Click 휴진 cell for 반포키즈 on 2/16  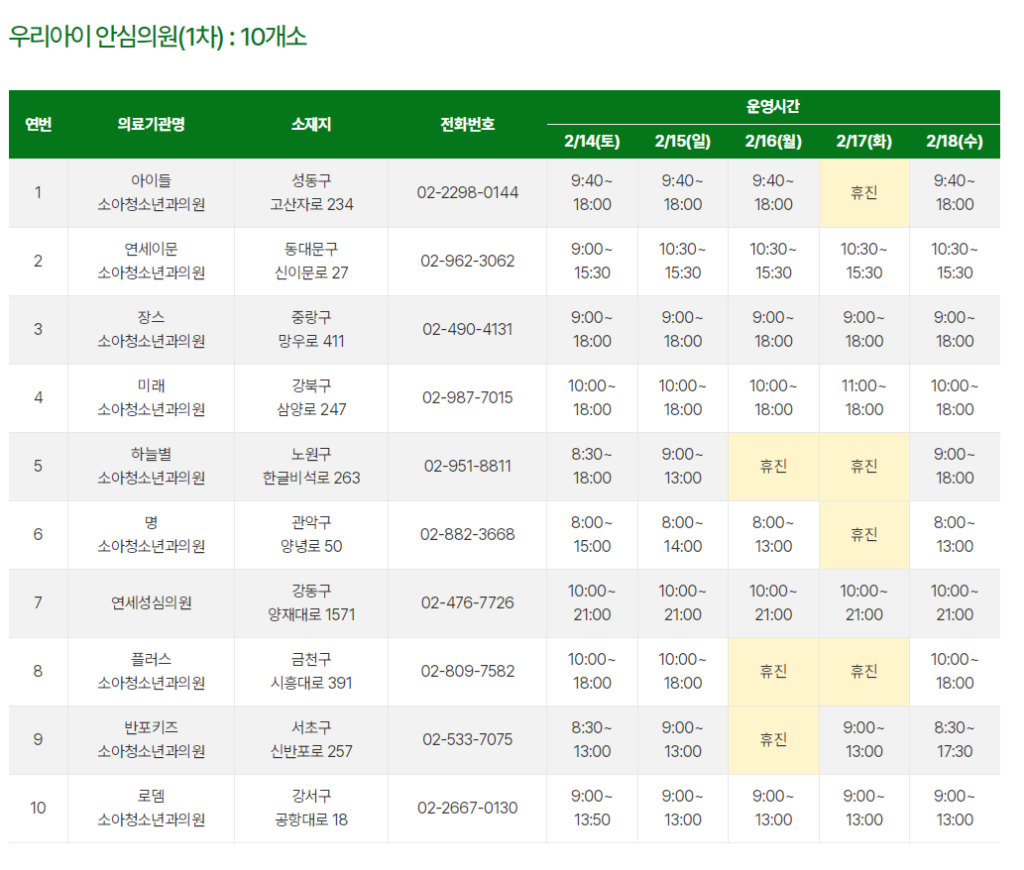click(x=773, y=740)
